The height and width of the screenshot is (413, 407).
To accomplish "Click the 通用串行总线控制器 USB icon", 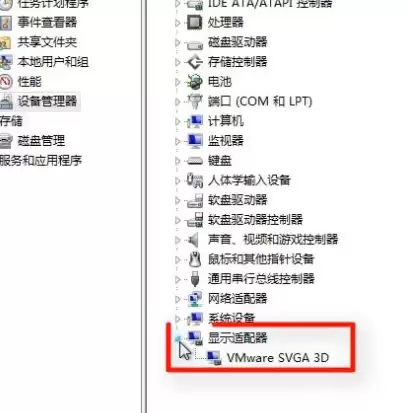I will click(195, 279).
